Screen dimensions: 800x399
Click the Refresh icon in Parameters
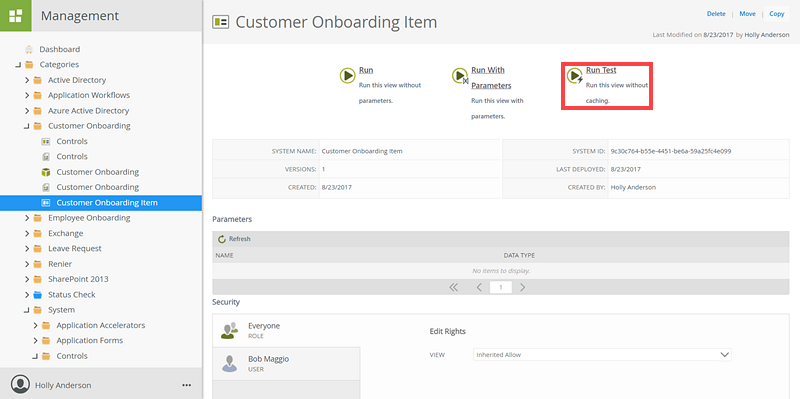point(222,239)
